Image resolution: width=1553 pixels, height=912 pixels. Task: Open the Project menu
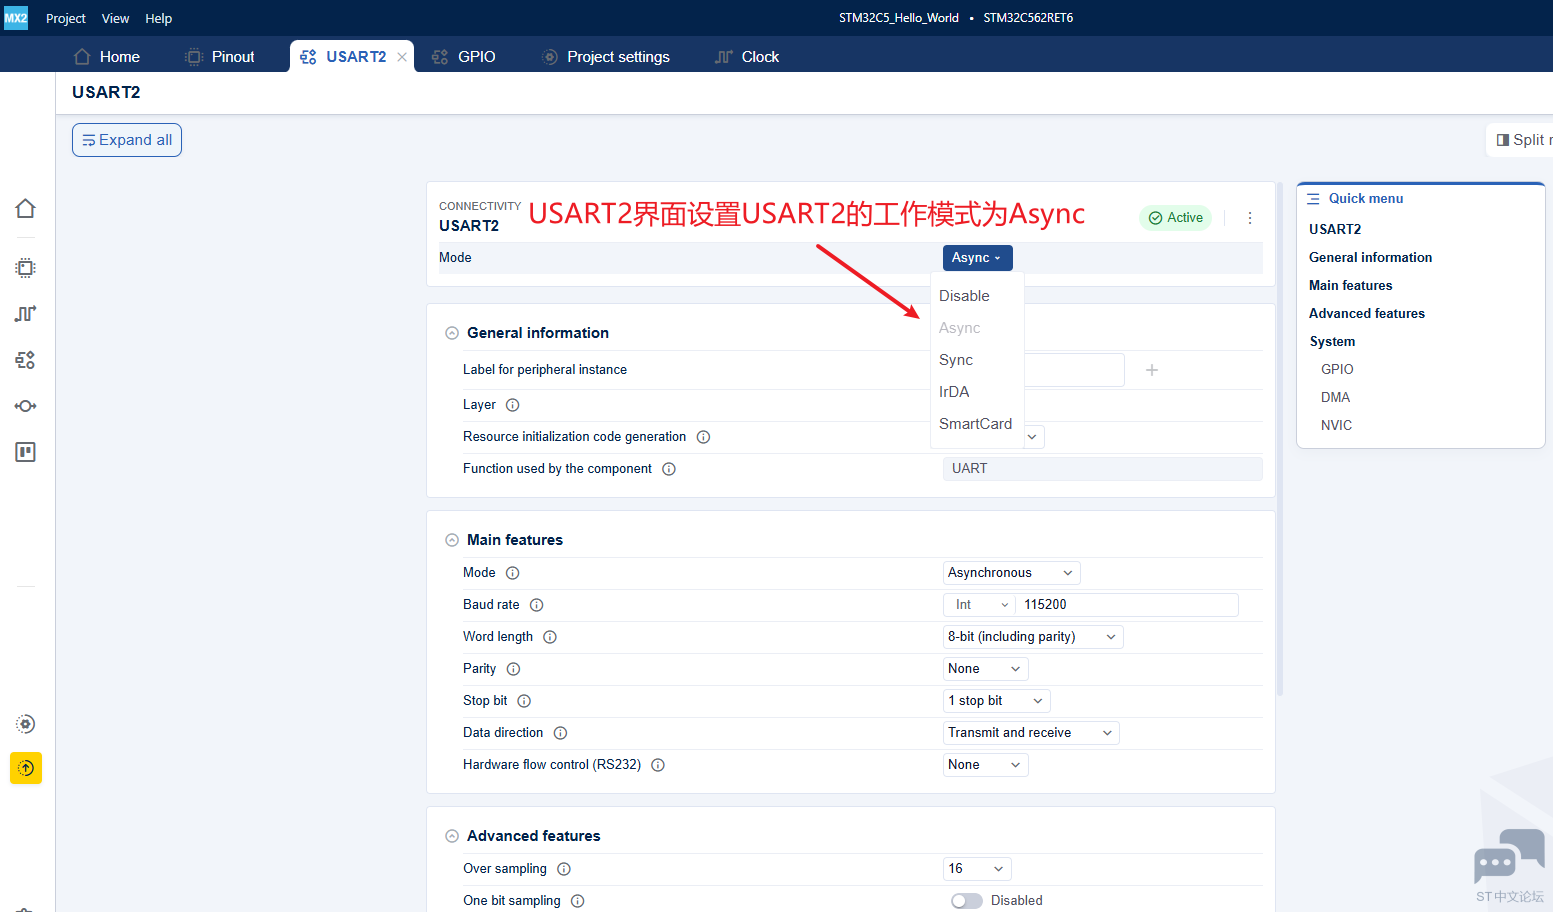tap(66, 18)
